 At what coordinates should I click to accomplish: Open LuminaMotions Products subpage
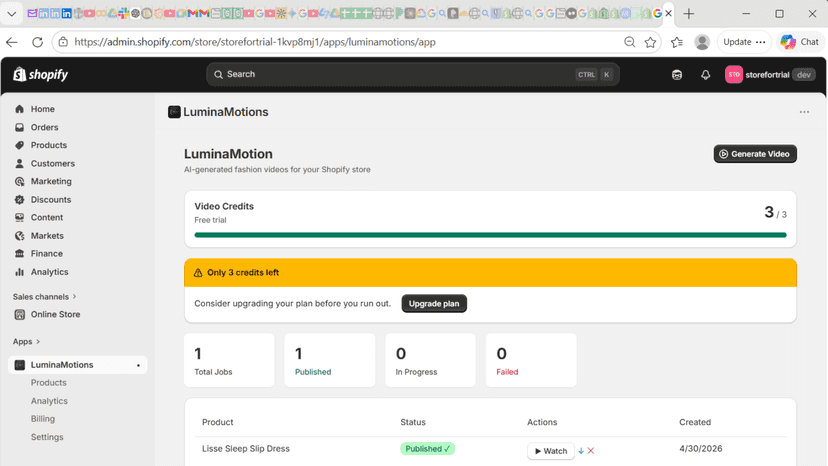[49, 383]
